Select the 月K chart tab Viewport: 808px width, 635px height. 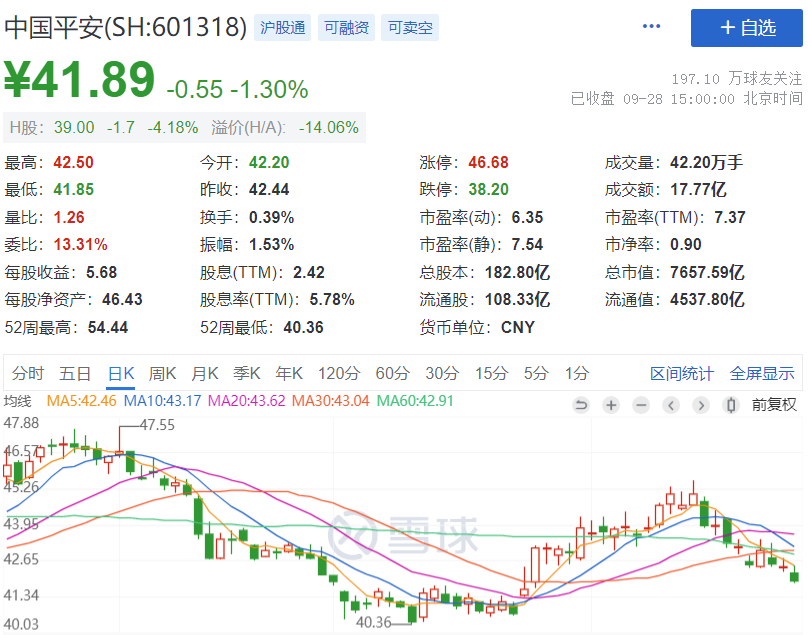(x=205, y=373)
